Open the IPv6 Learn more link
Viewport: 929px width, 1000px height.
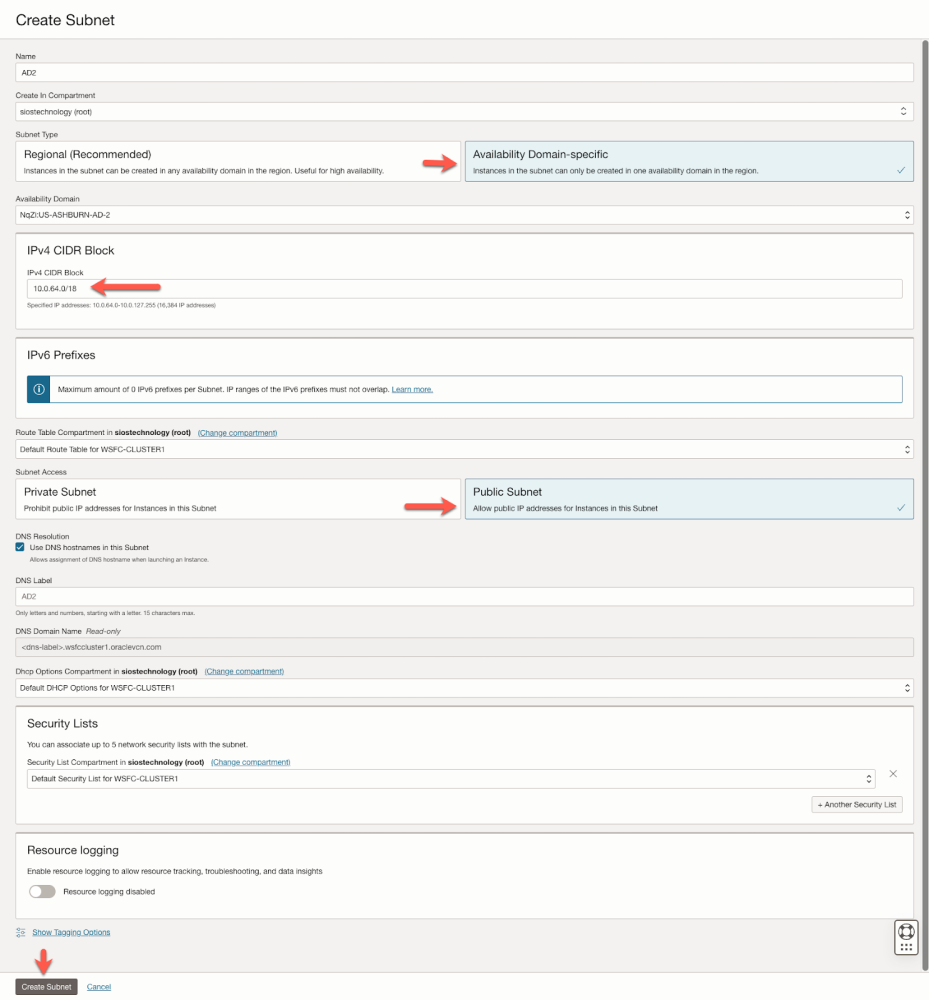(412, 389)
